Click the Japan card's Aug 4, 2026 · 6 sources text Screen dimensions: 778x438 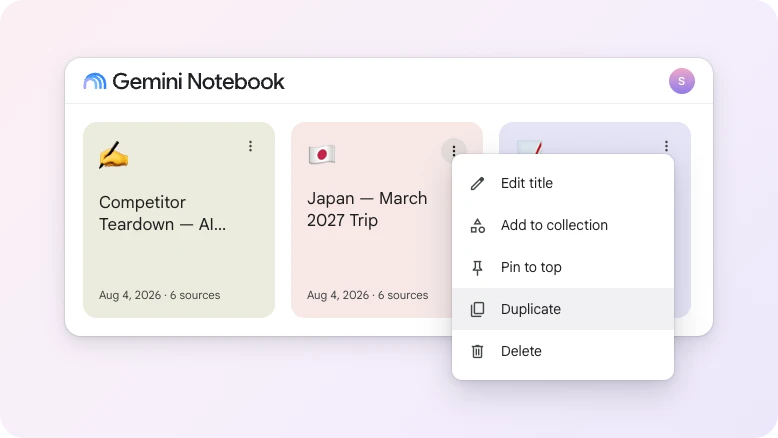(367, 295)
